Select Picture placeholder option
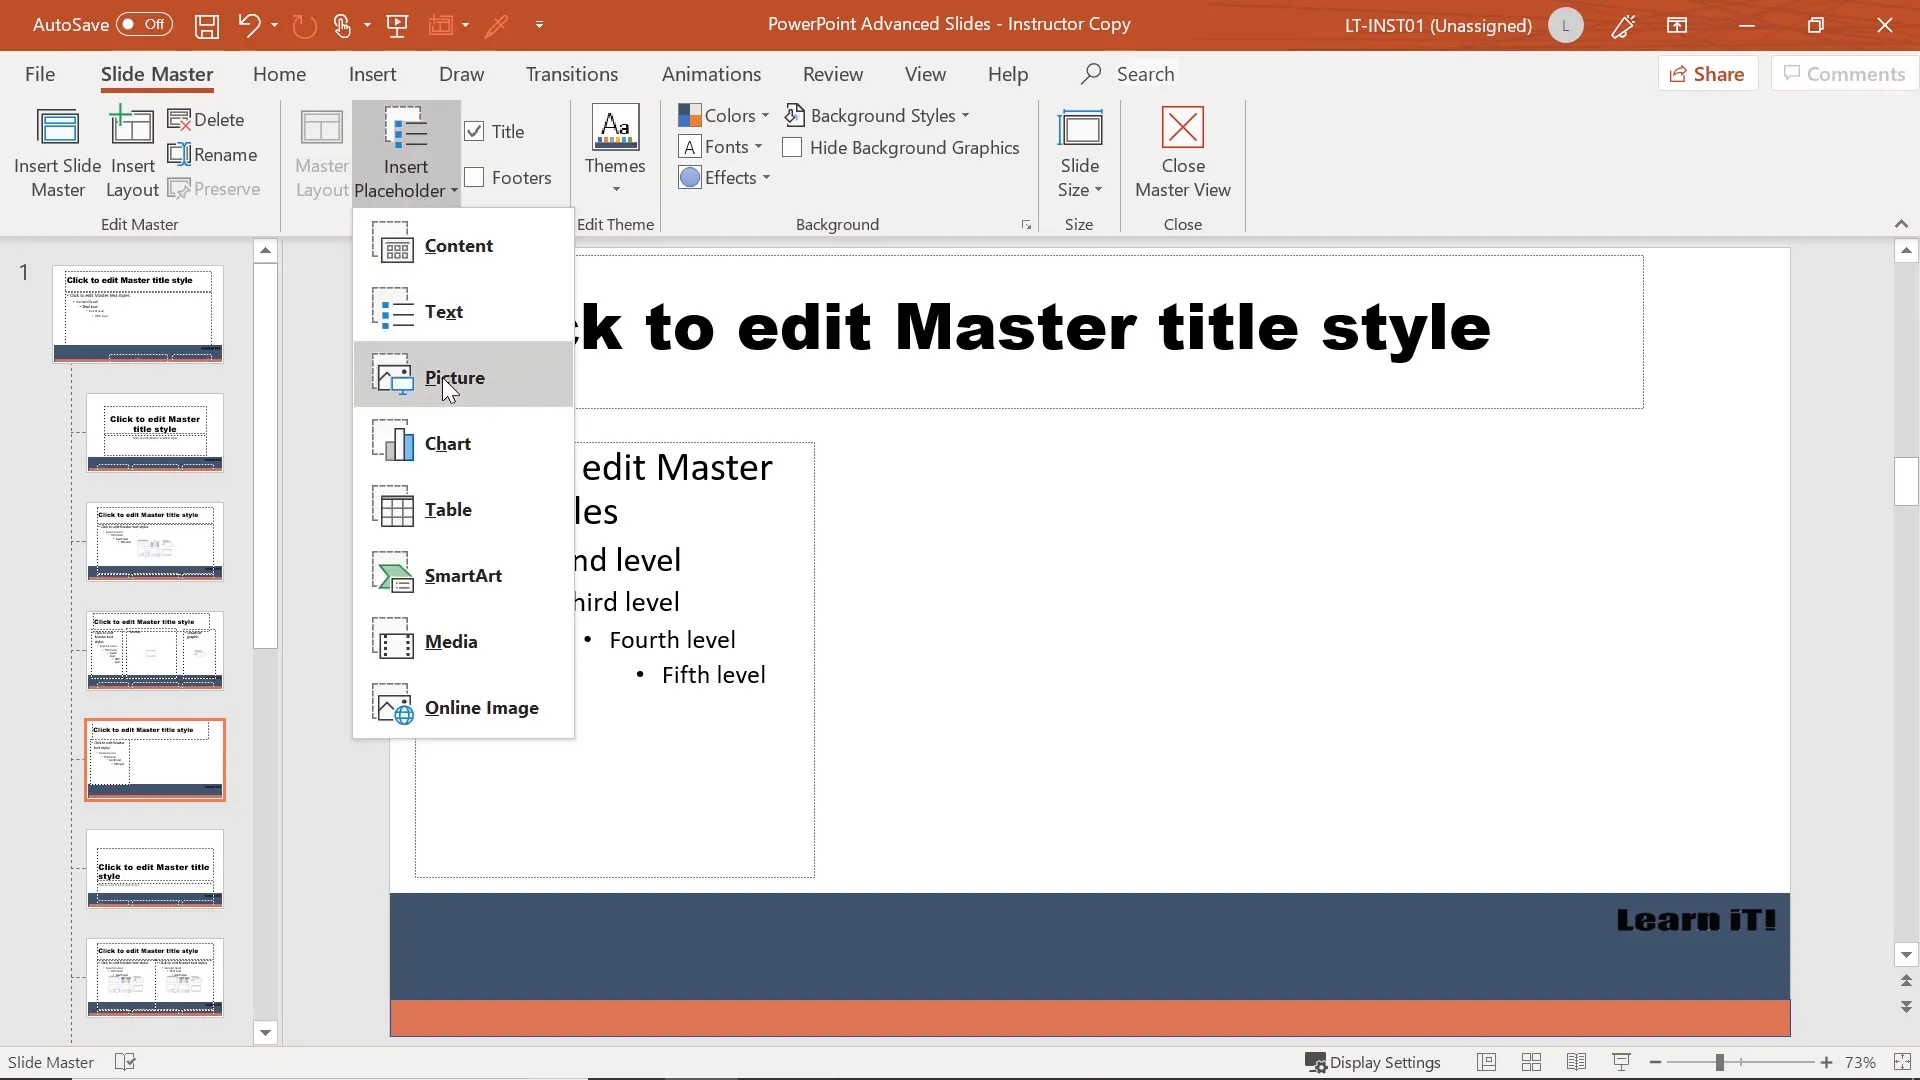 coord(463,377)
